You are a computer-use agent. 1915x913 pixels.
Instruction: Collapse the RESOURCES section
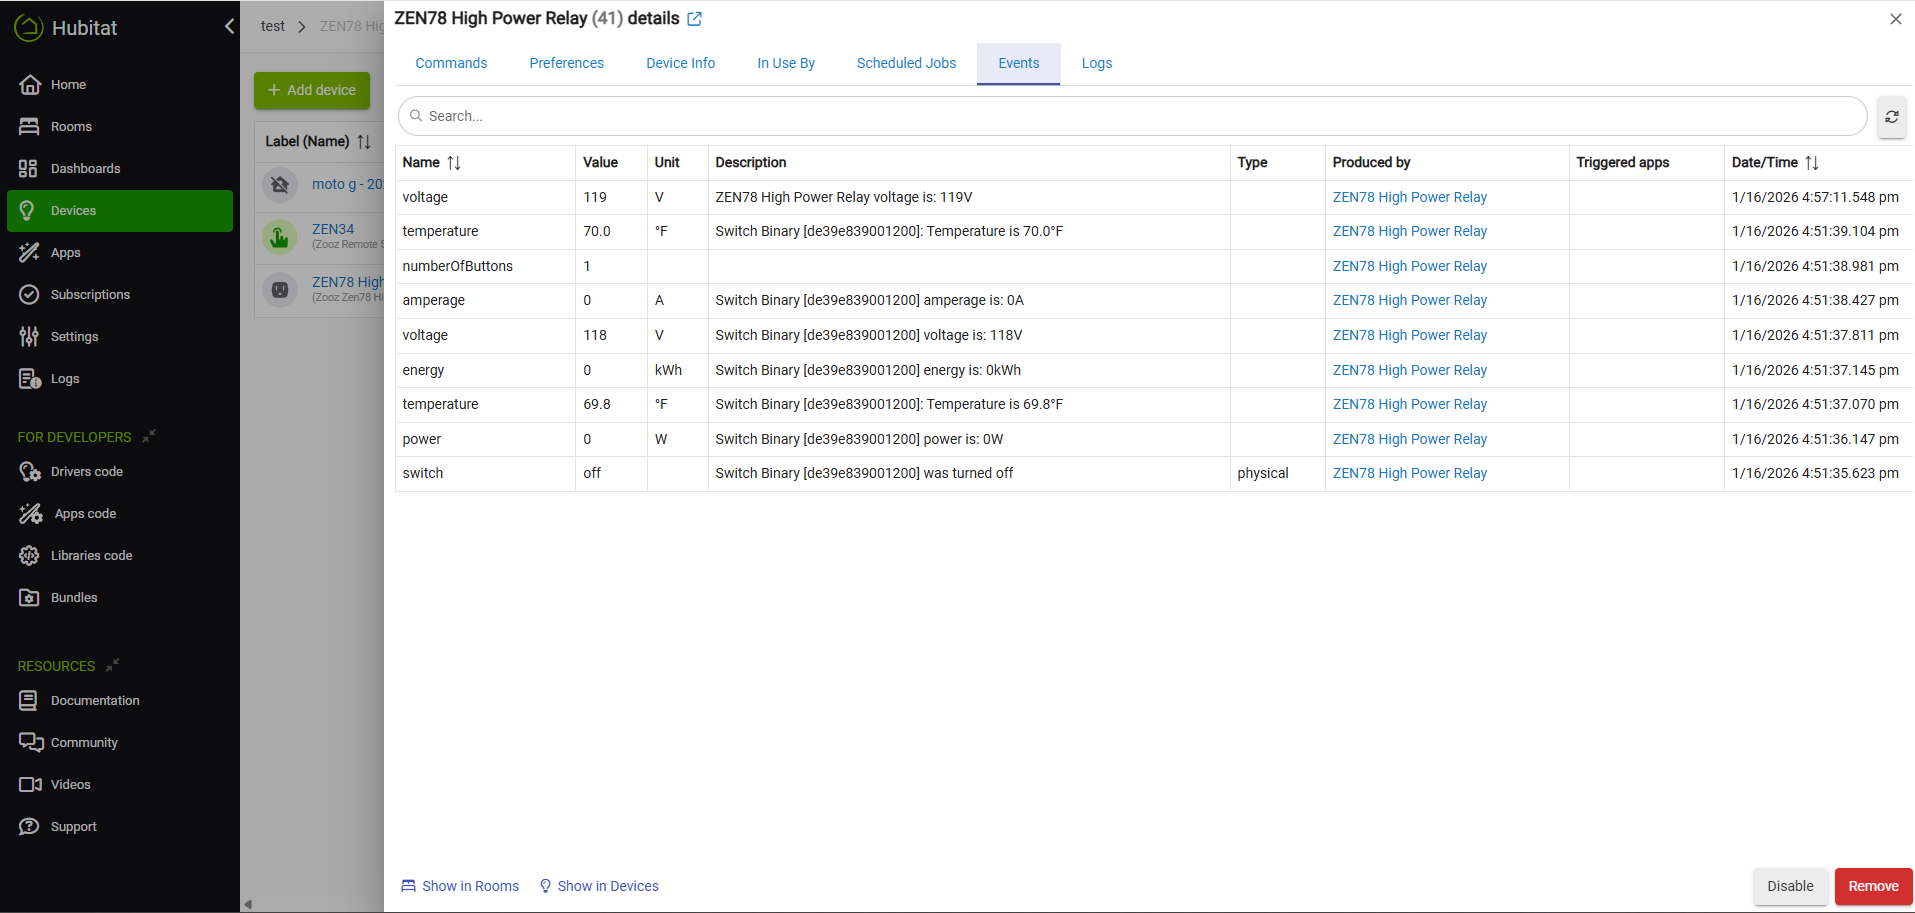(113, 665)
